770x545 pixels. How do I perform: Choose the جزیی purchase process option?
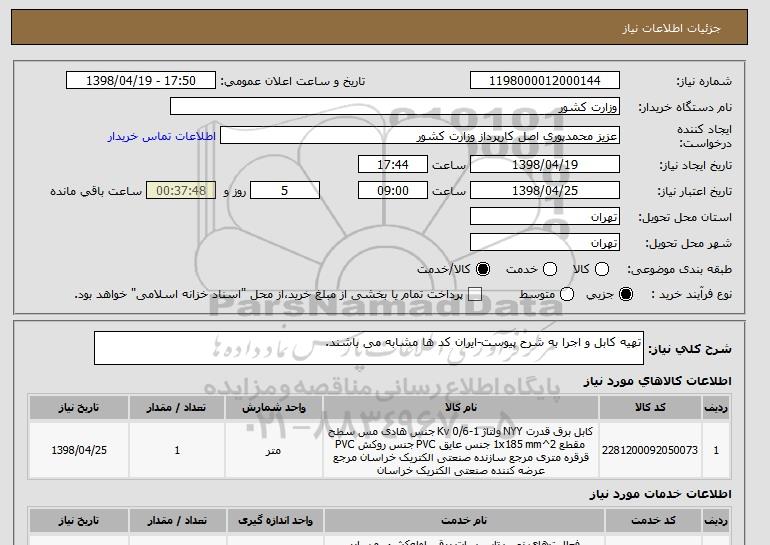point(626,294)
